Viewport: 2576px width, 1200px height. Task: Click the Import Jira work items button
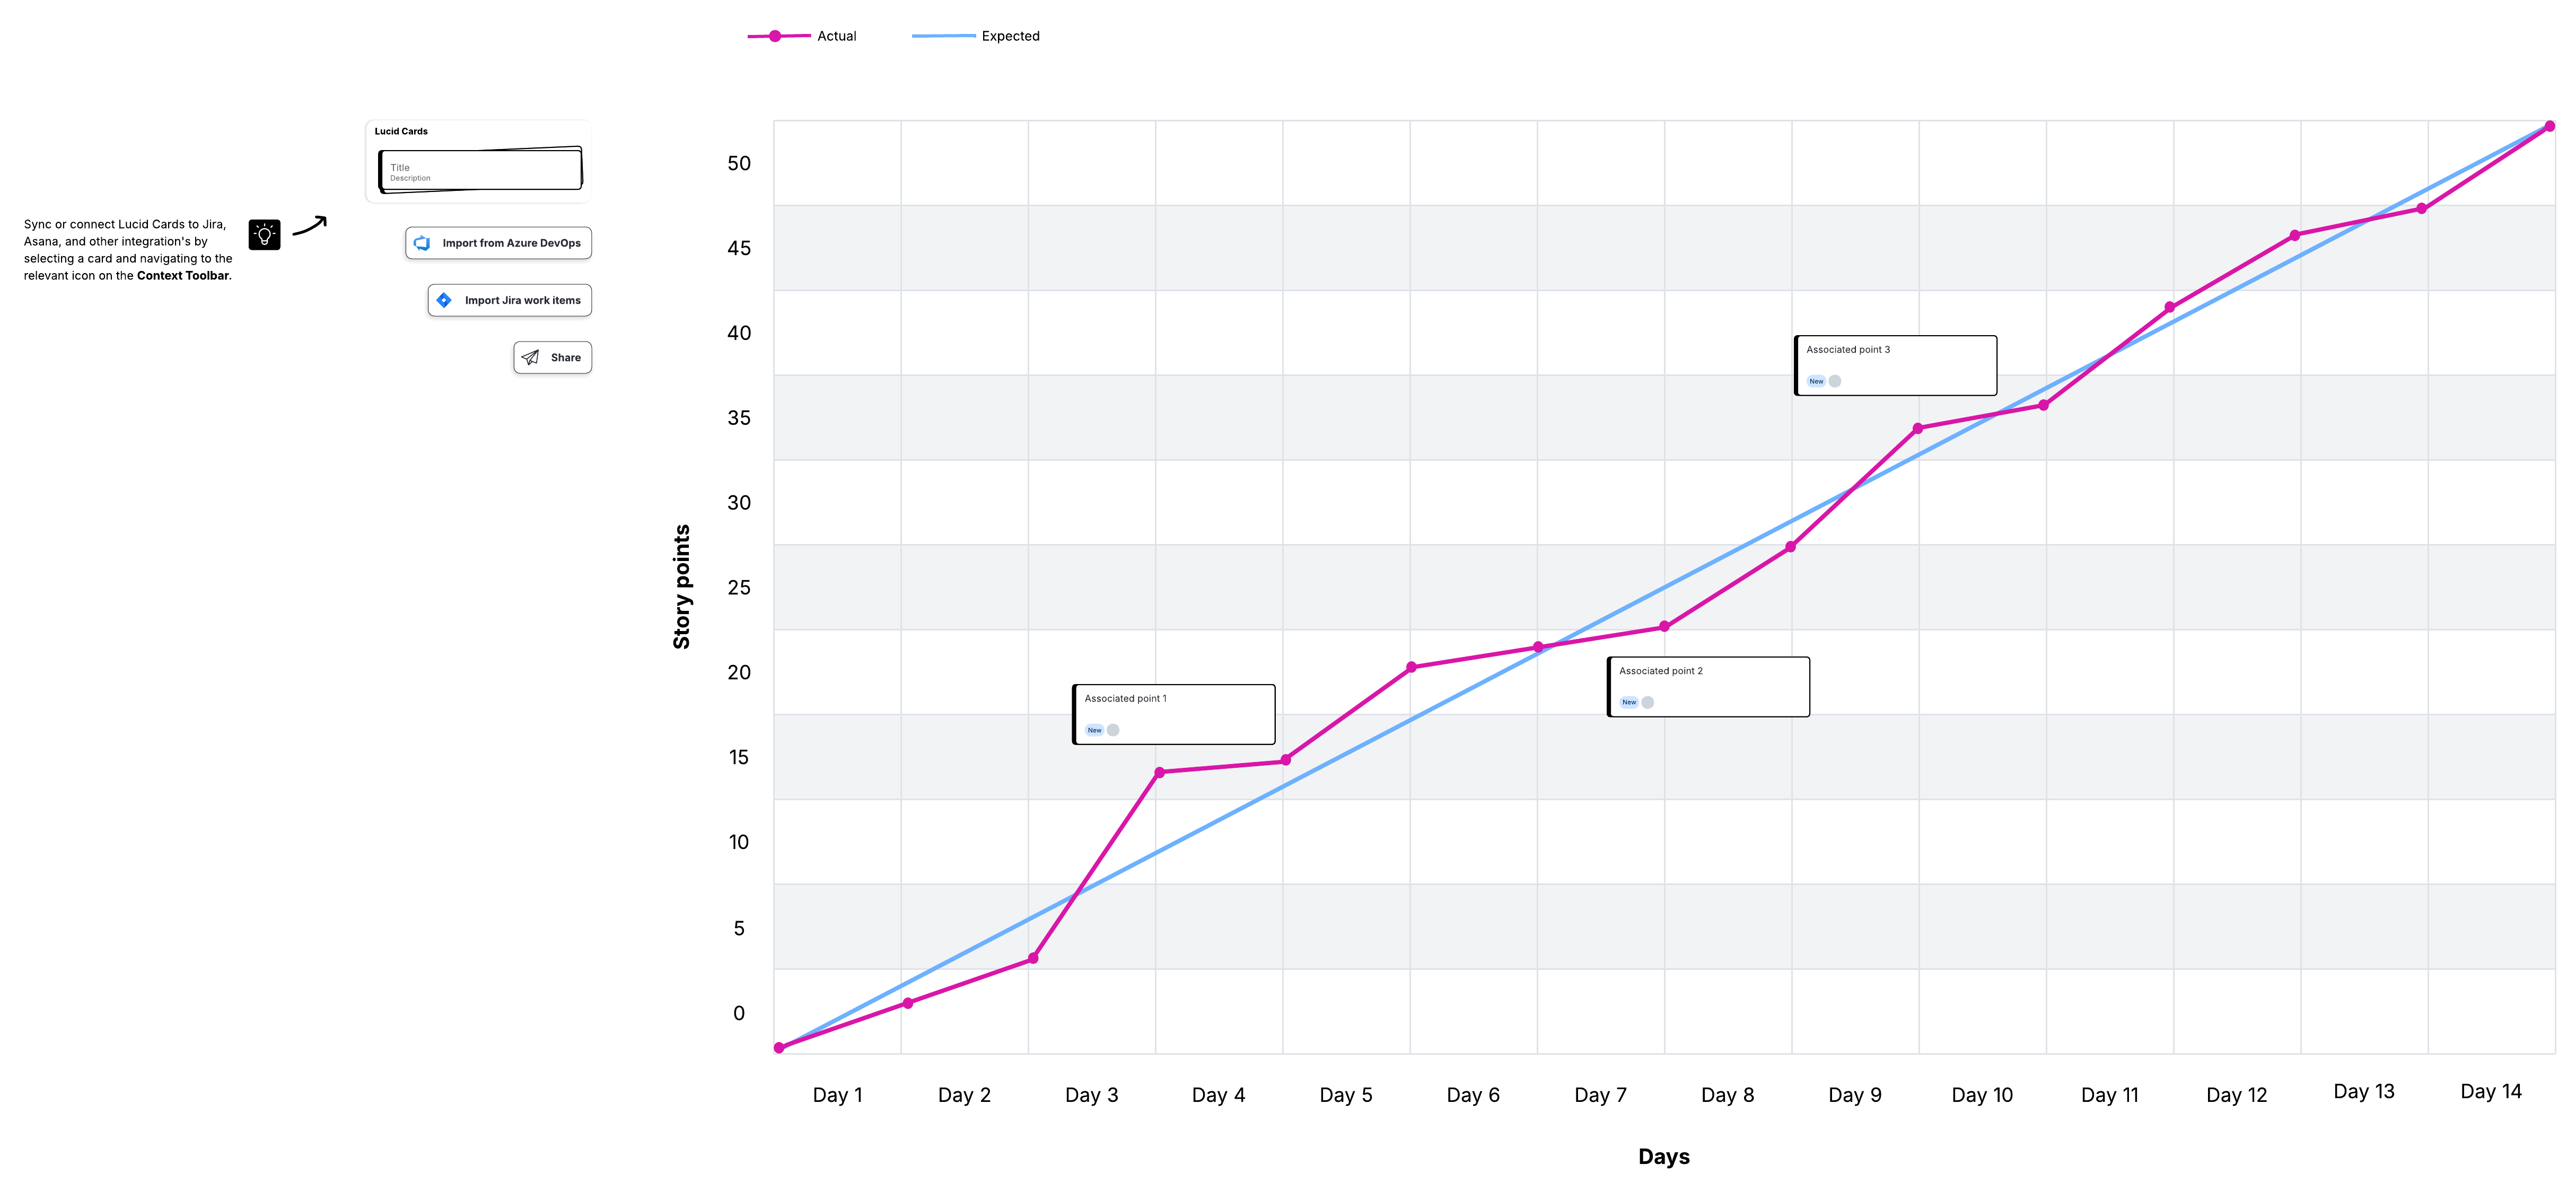click(x=509, y=299)
